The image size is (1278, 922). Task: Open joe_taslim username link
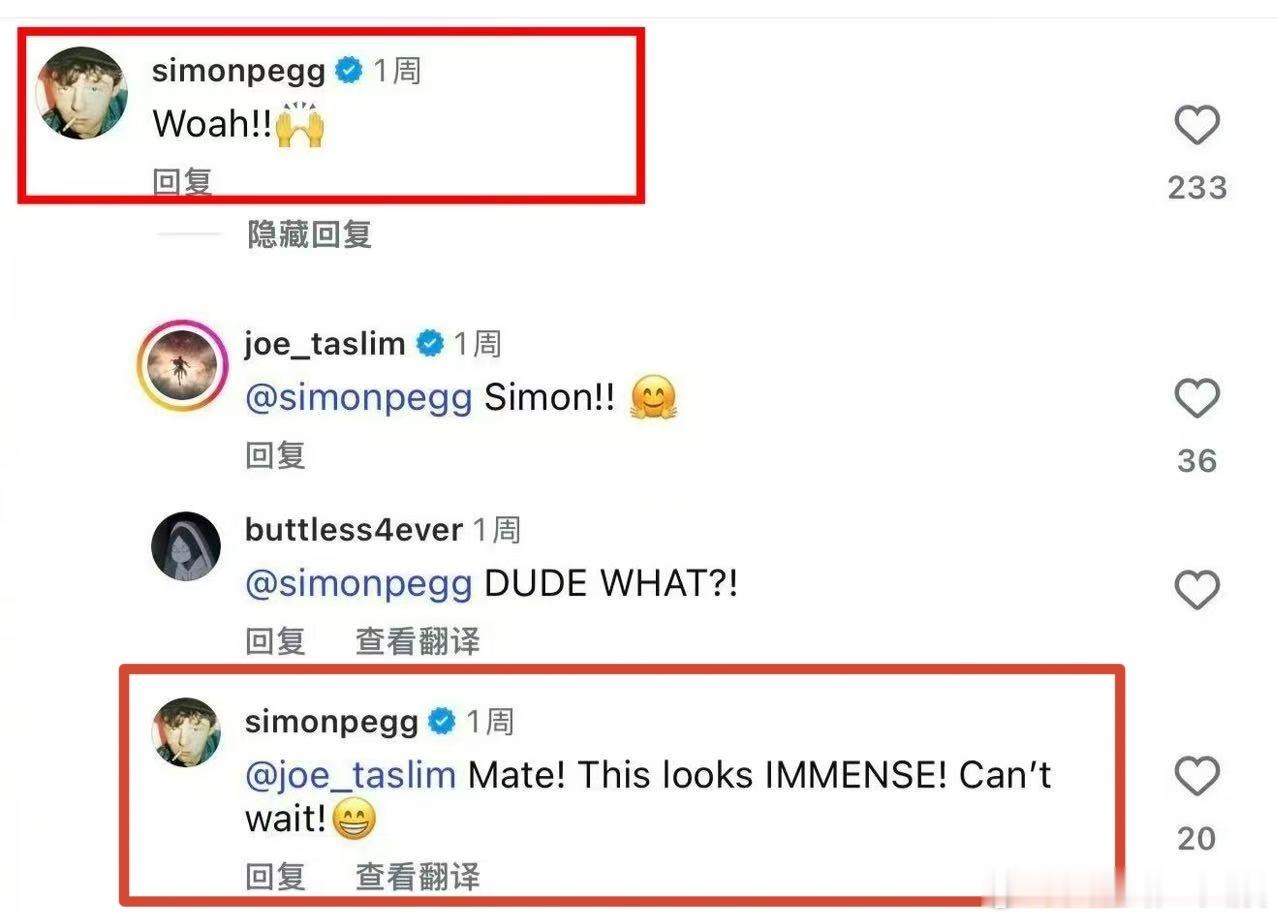325,344
